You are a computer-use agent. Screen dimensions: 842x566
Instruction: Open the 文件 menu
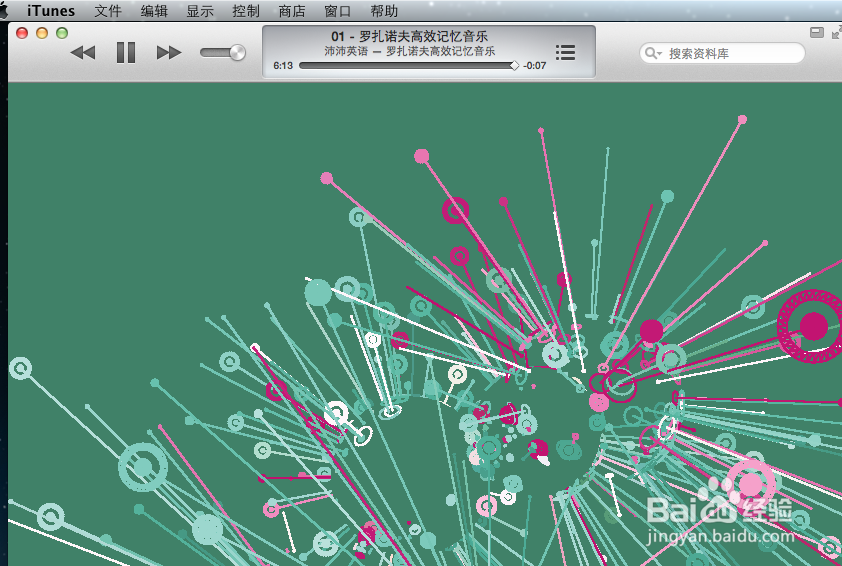coord(108,11)
